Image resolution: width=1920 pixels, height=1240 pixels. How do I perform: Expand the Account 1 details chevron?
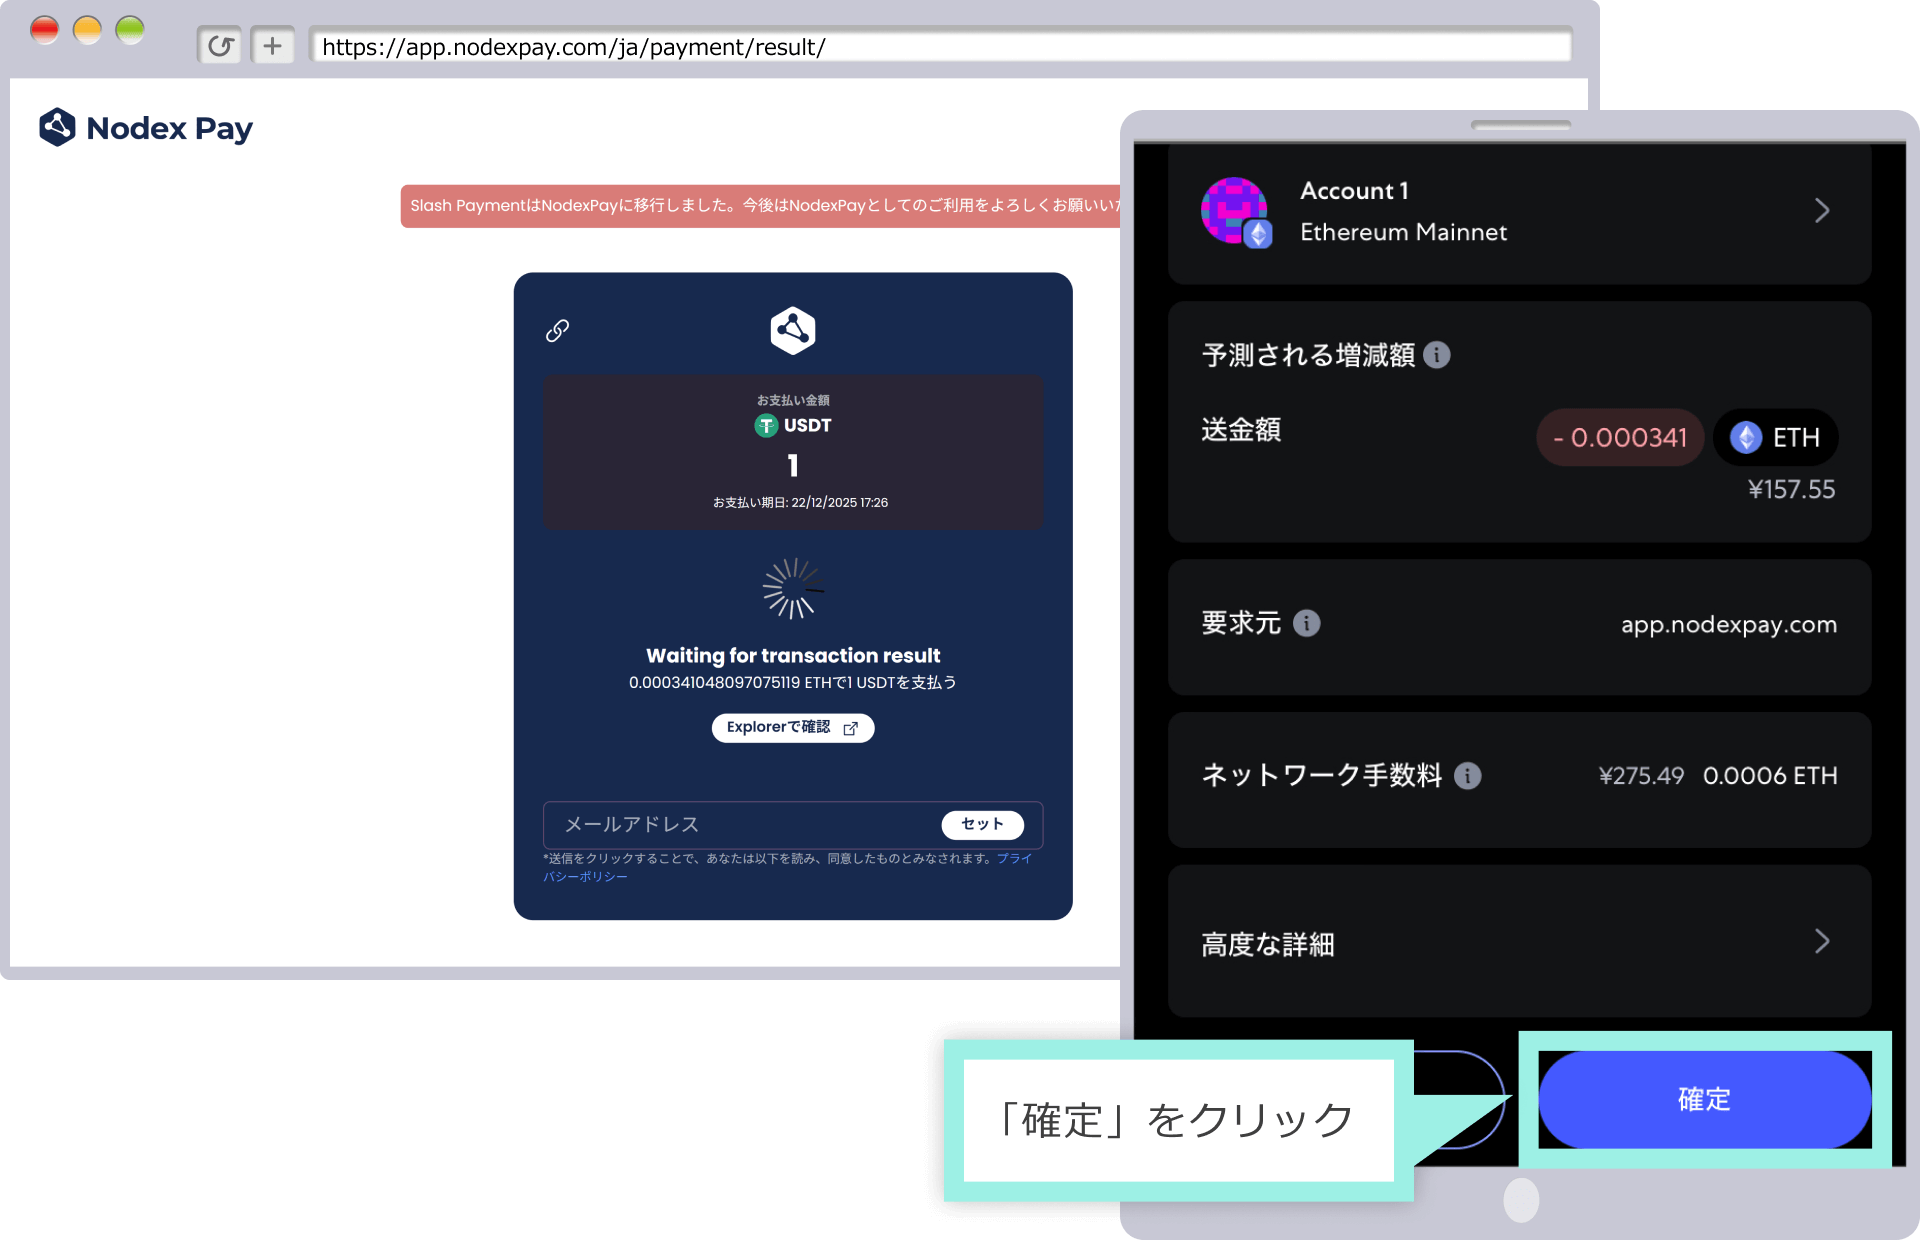coord(1823,211)
